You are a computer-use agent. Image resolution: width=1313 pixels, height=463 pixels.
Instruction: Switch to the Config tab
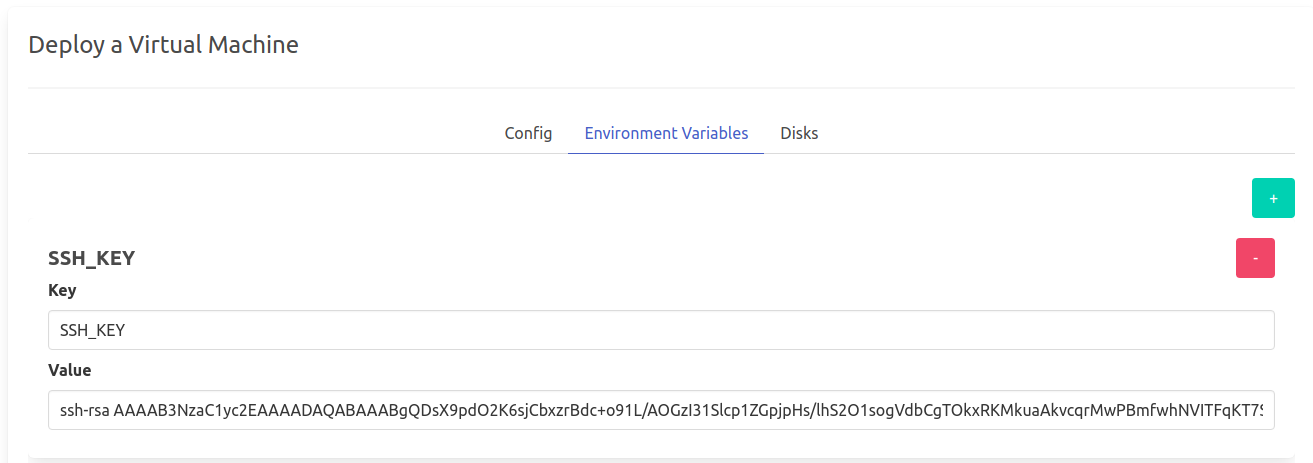tap(528, 133)
